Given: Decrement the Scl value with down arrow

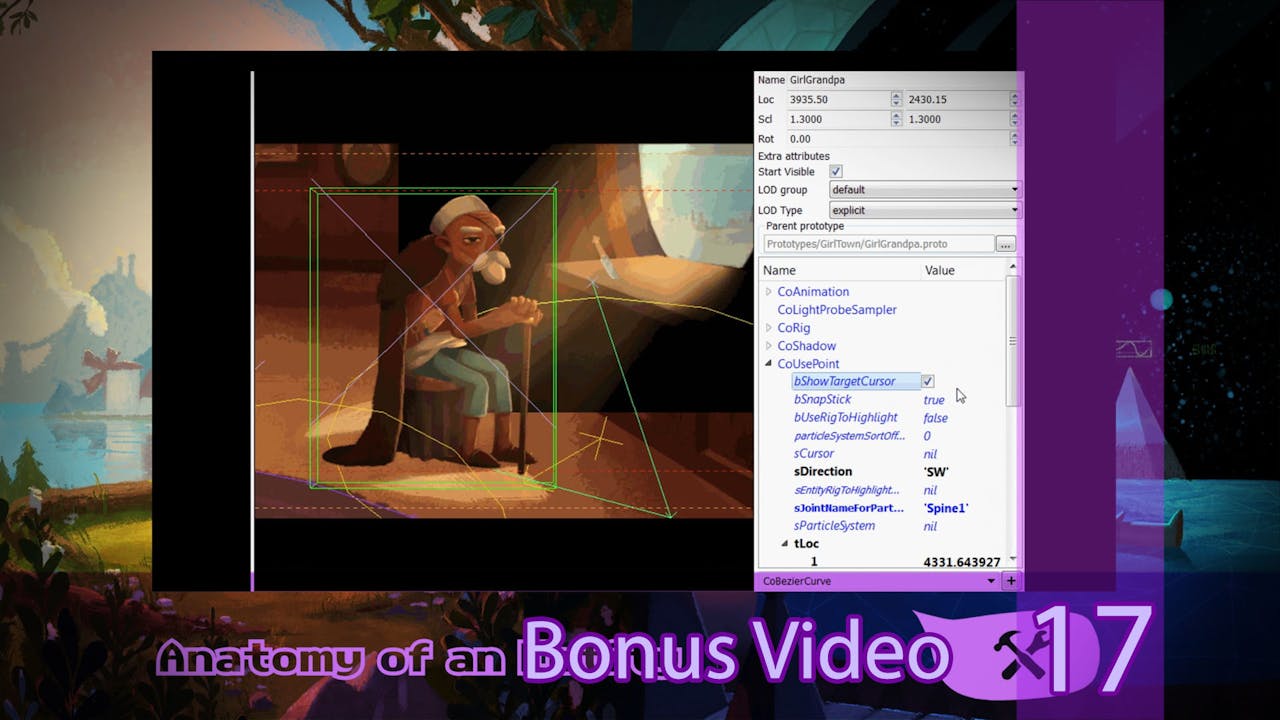Looking at the screenshot, I should pos(895,122).
